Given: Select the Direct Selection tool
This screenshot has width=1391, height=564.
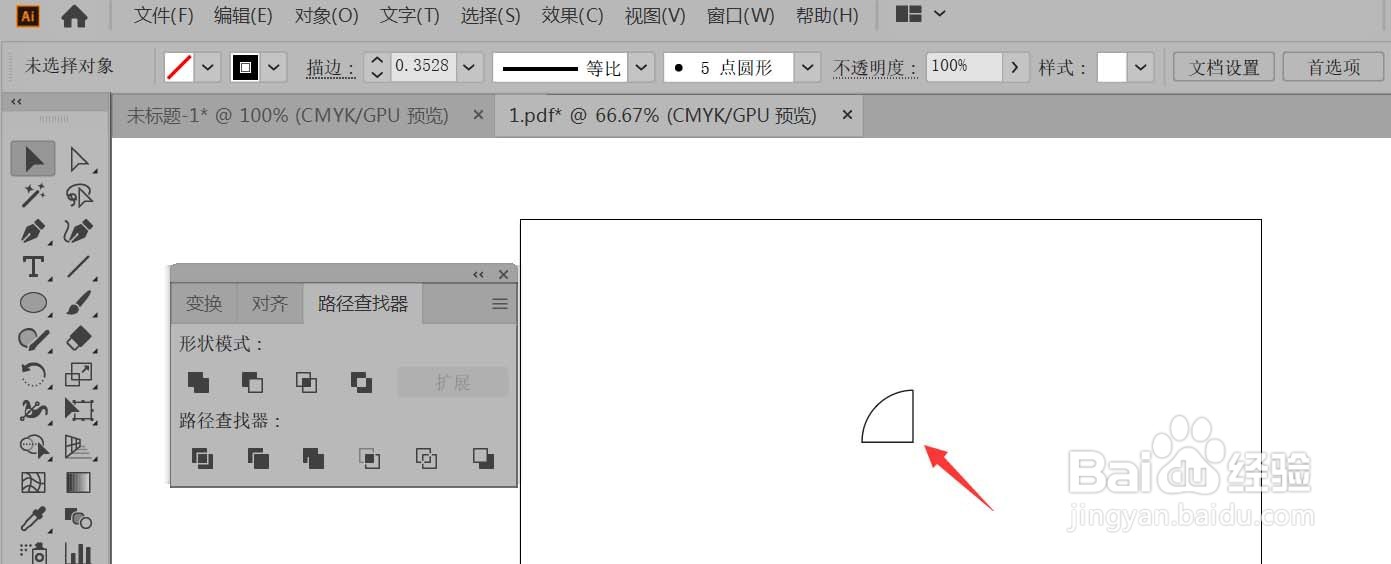Looking at the screenshot, I should tap(79, 160).
